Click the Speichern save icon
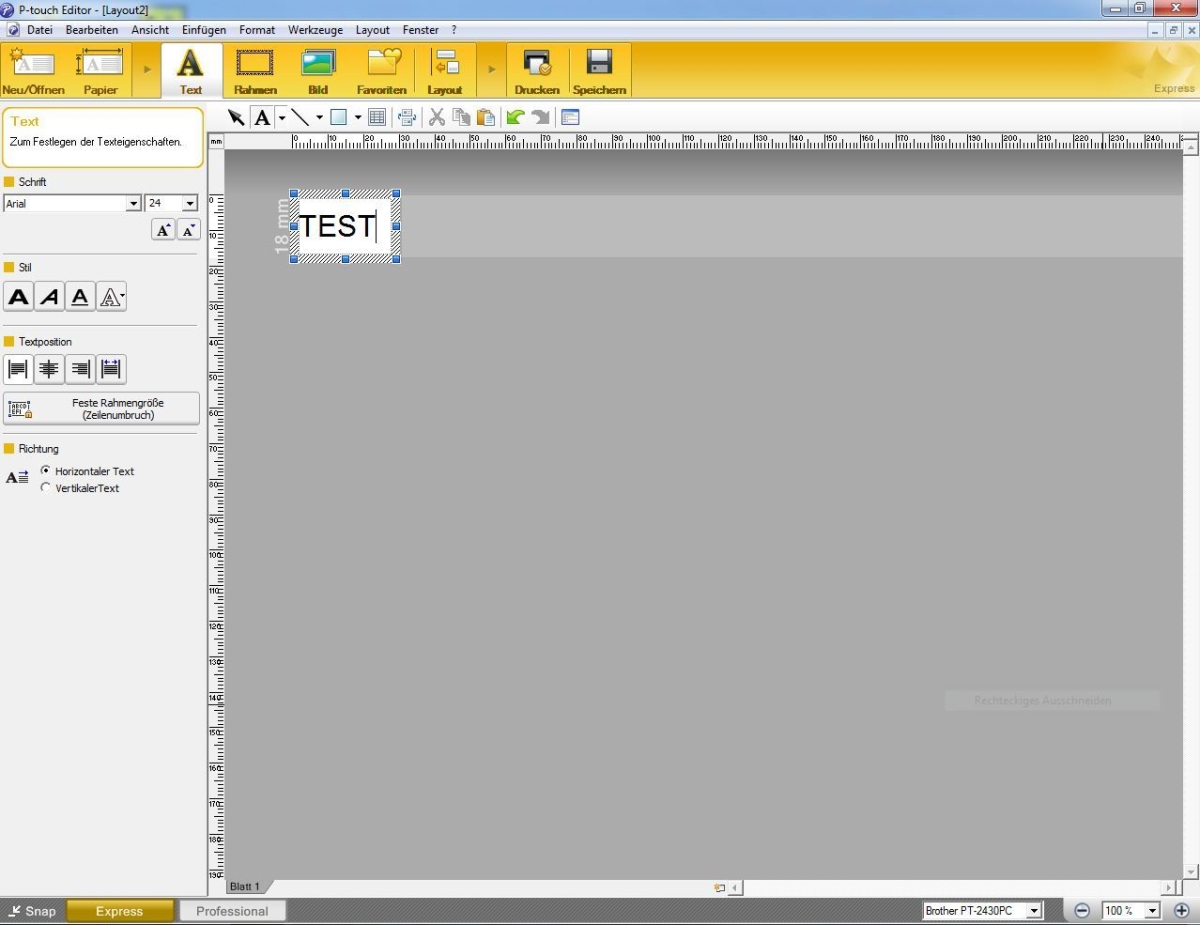The height and width of the screenshot is (925, 1200). (x=599, y=64)
